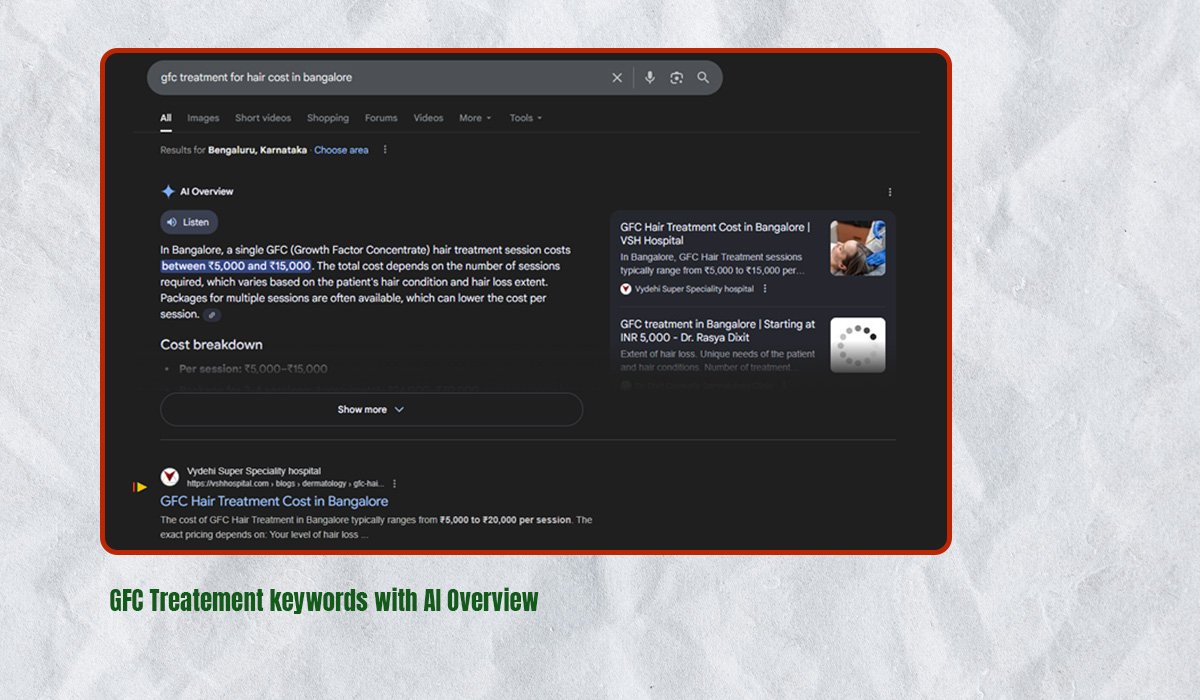Click the Choose area link
The height and width of the screenshot is (700, 1200).
[341, 150]
